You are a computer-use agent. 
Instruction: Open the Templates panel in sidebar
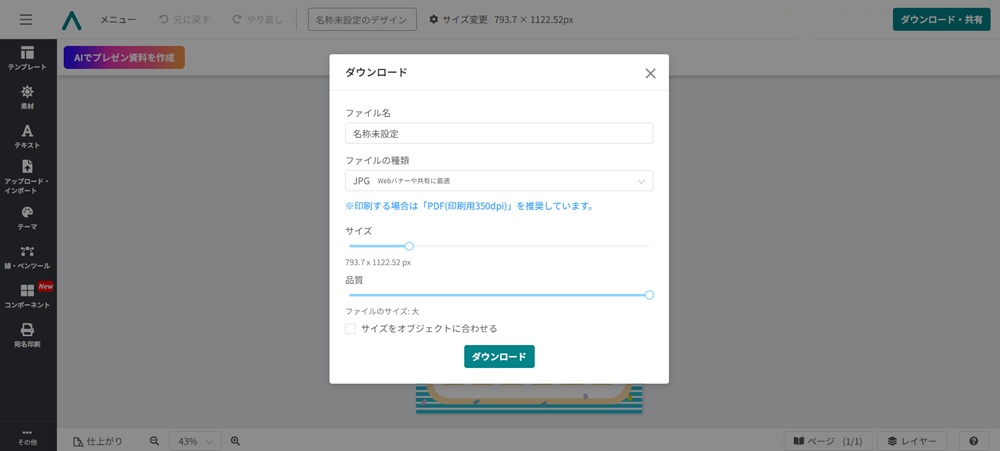pyautogui.click(x=27, y=58)
